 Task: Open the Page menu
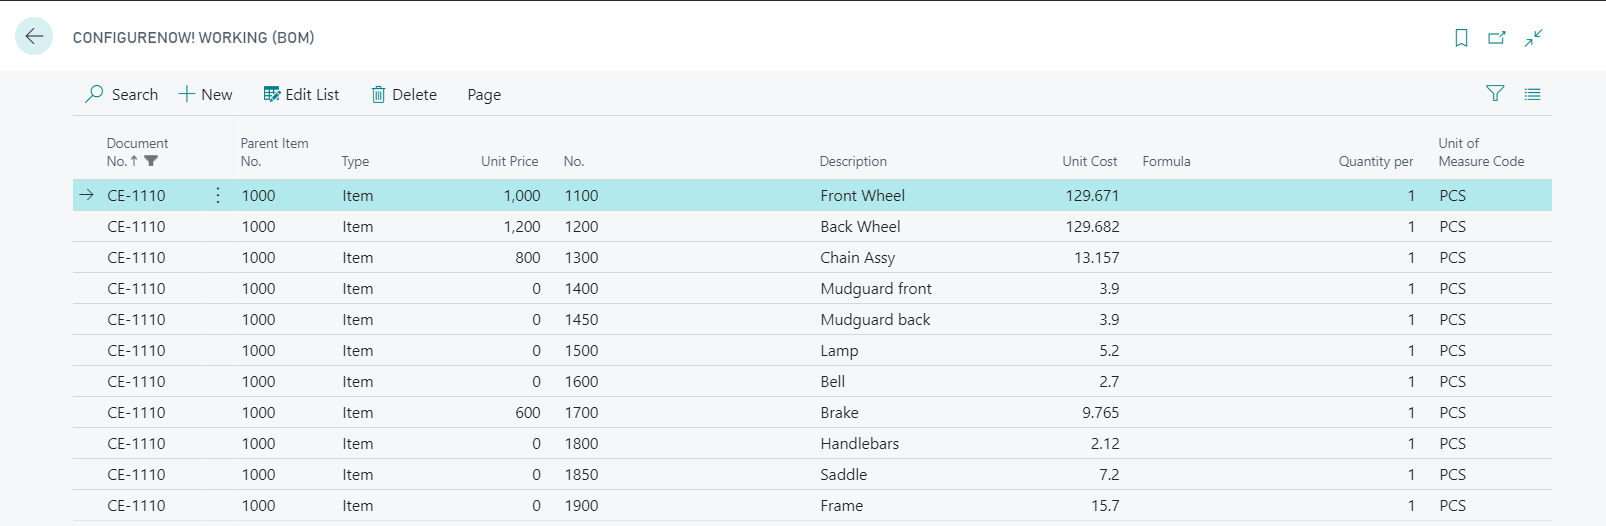[x=484, y=95]
